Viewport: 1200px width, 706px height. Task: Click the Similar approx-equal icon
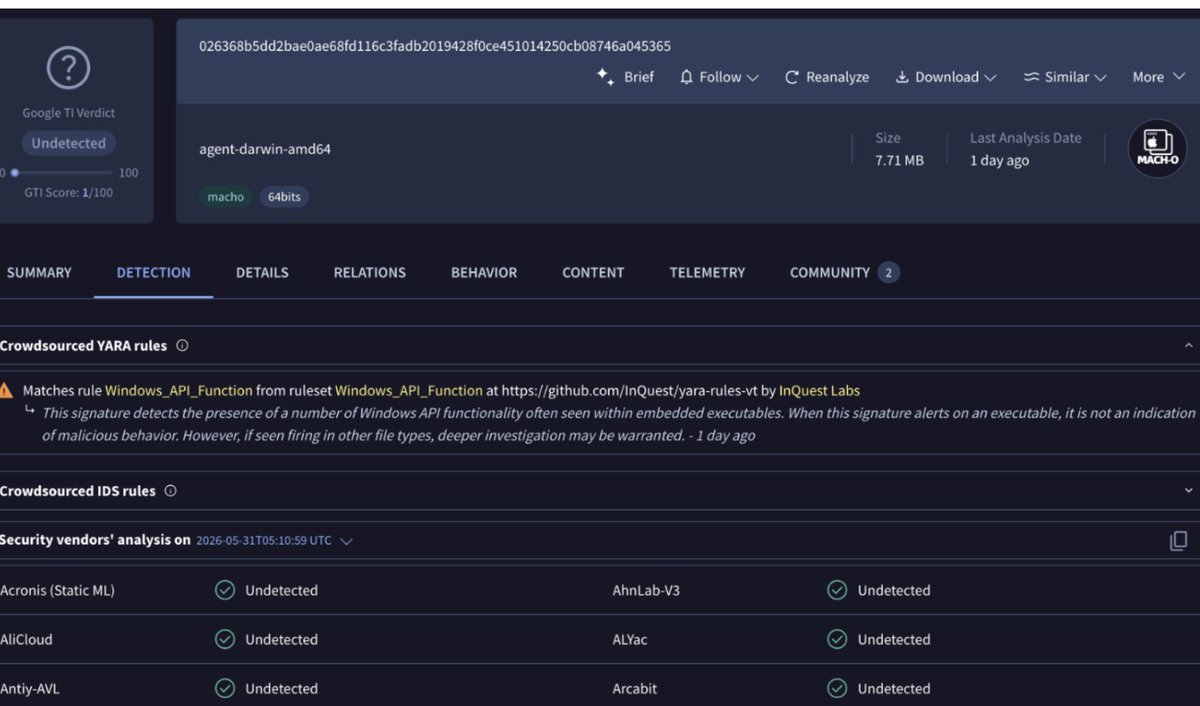click(x=1031, y=77)
